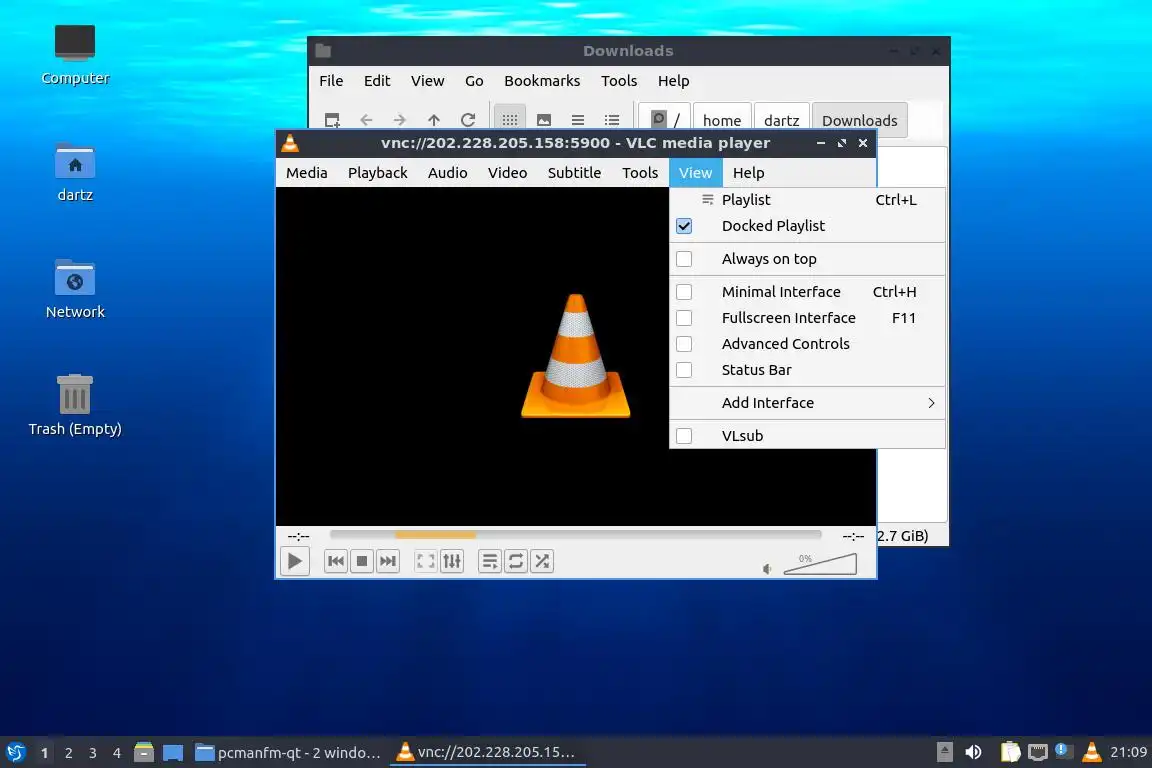1152x768 pixels.
Task: Switch file manager to icon view
Action: pos(510,120)
